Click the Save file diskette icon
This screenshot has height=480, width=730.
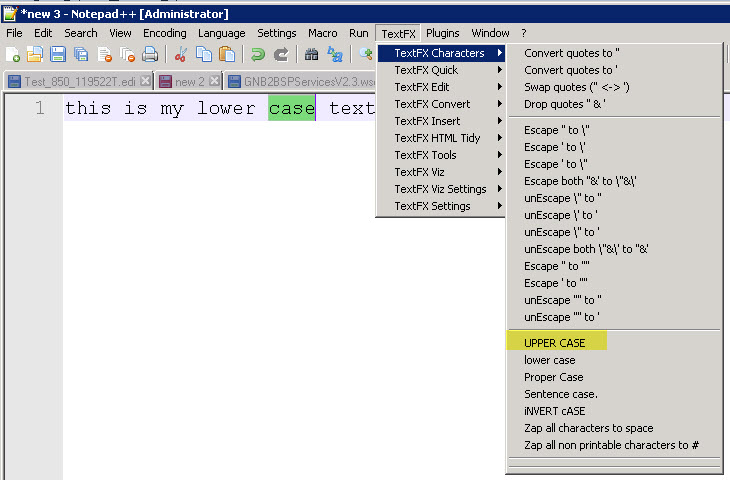[x=58, y=54]
